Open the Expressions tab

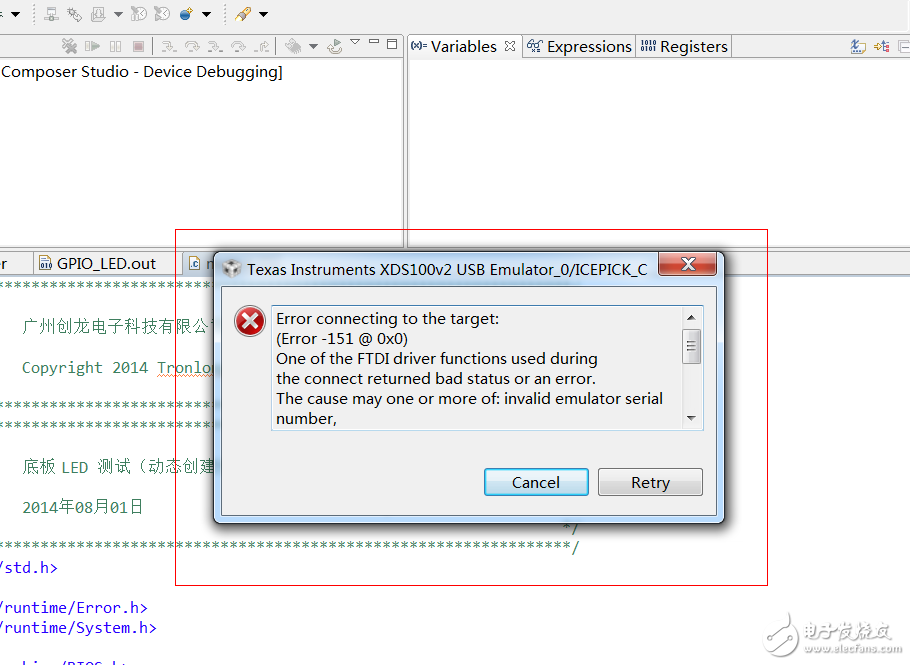pos(579,46)
